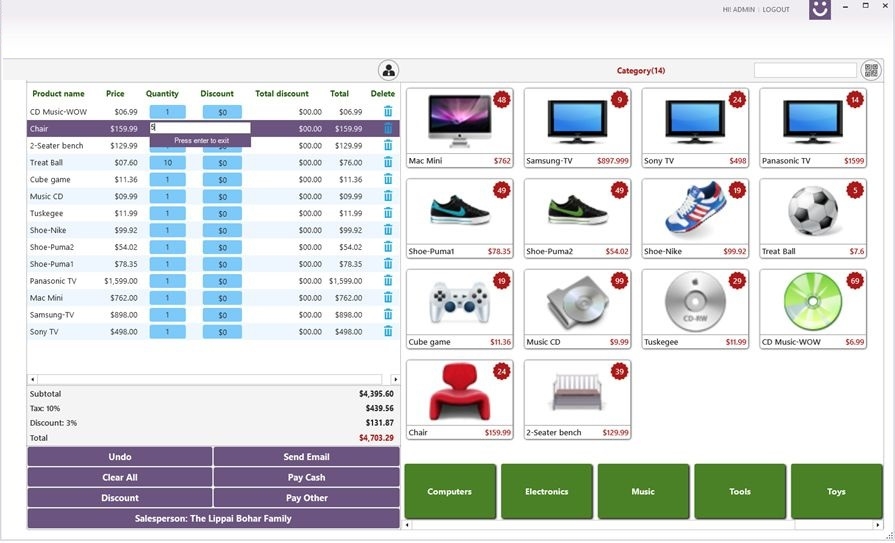Click the LOGOUT link
Viewport: 895px width, 543px height.
776,10
